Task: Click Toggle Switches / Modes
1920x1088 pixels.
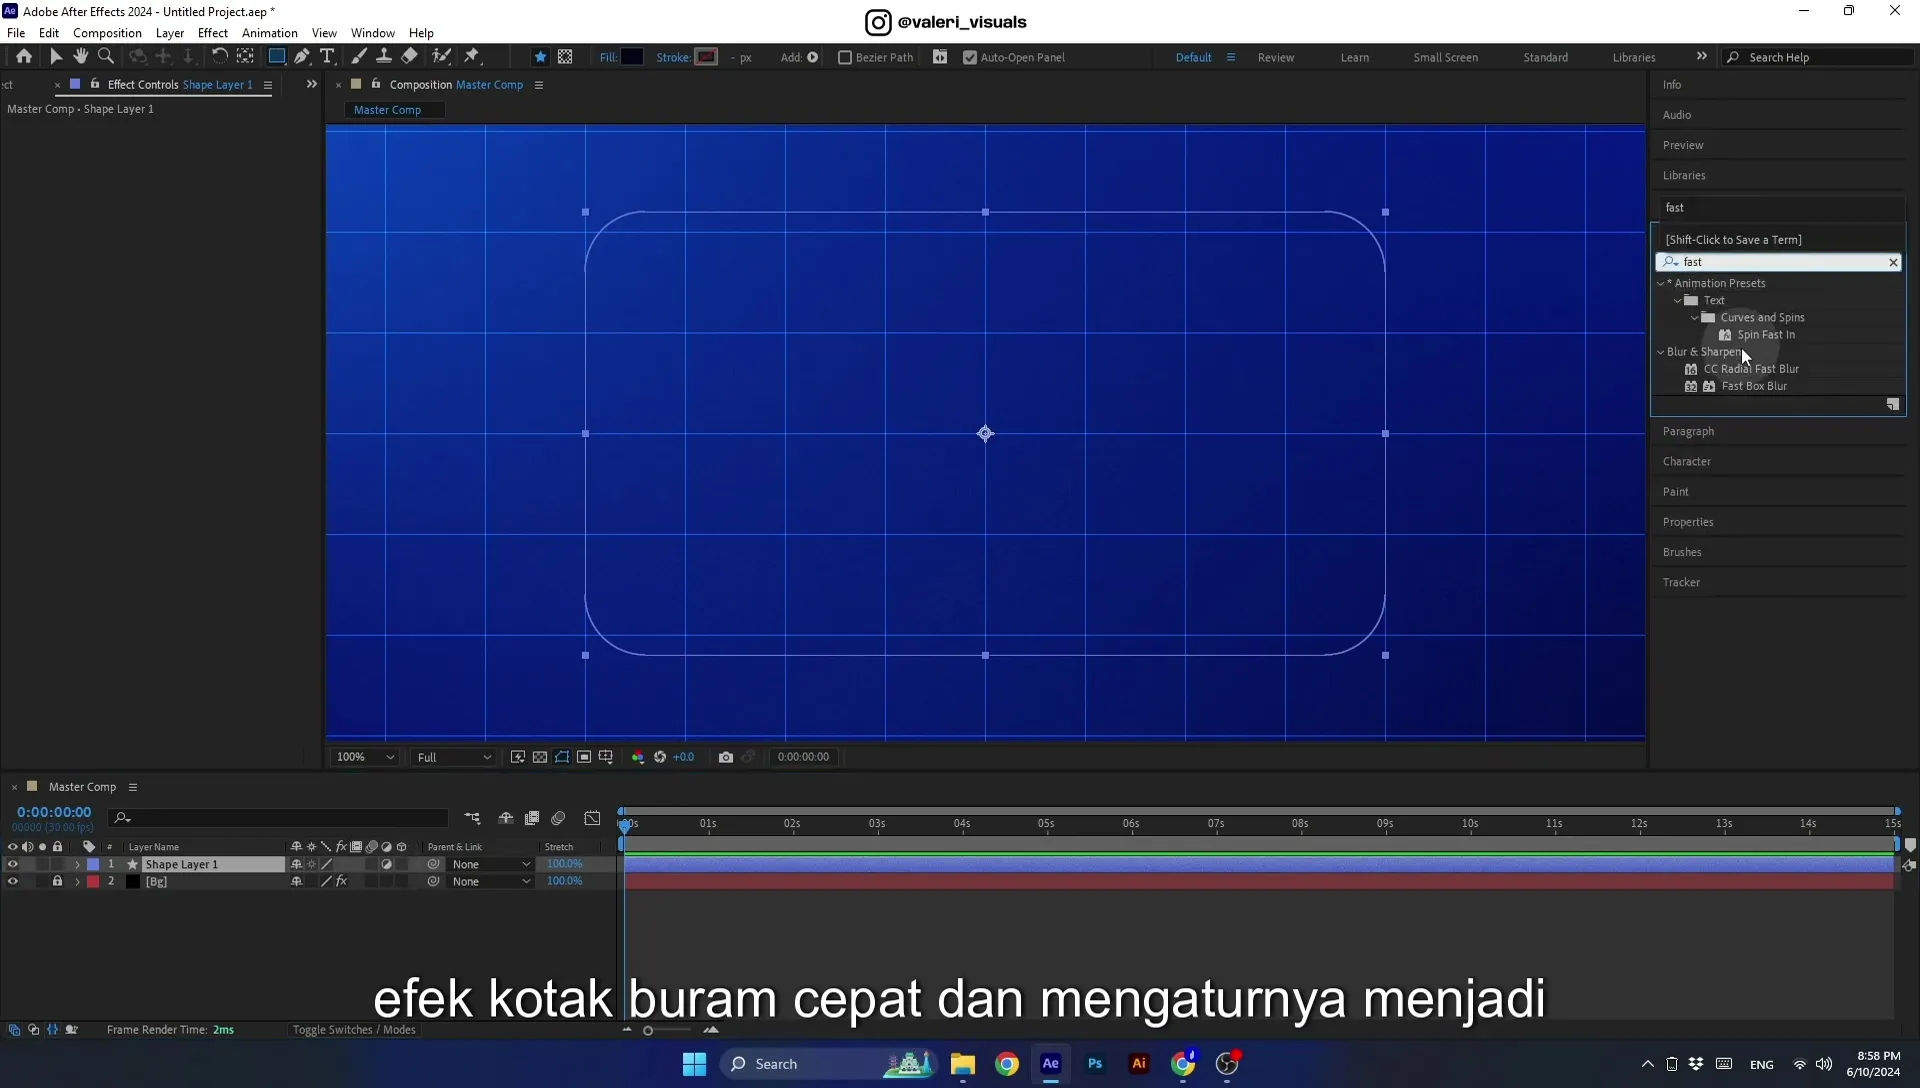Action: 354,1030
